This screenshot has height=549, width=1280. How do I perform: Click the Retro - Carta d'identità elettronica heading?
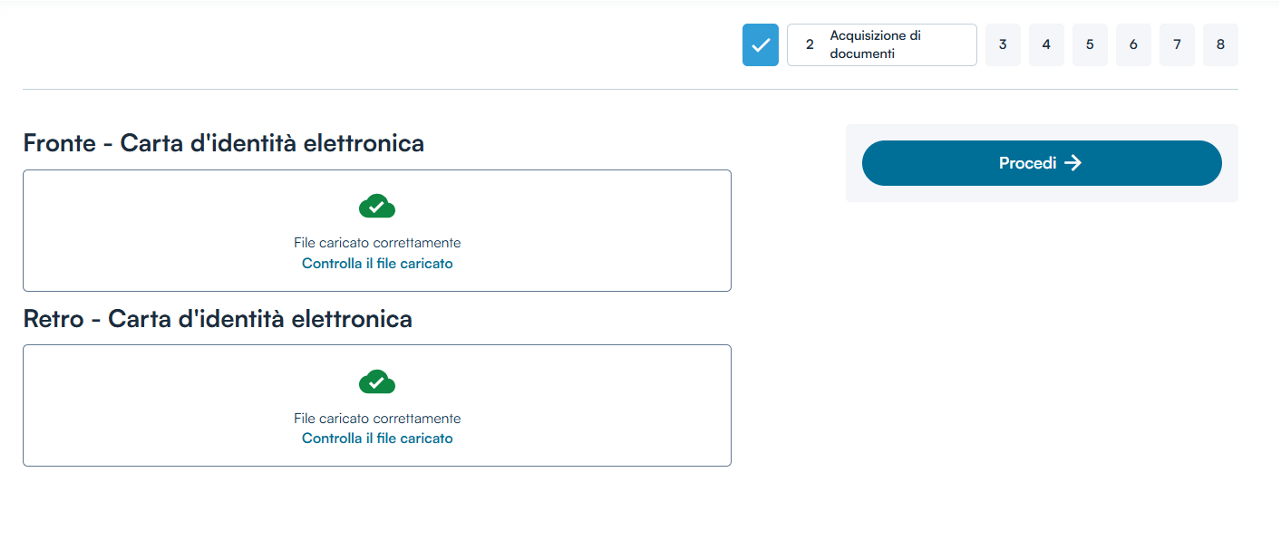click(x=217, y=319)
